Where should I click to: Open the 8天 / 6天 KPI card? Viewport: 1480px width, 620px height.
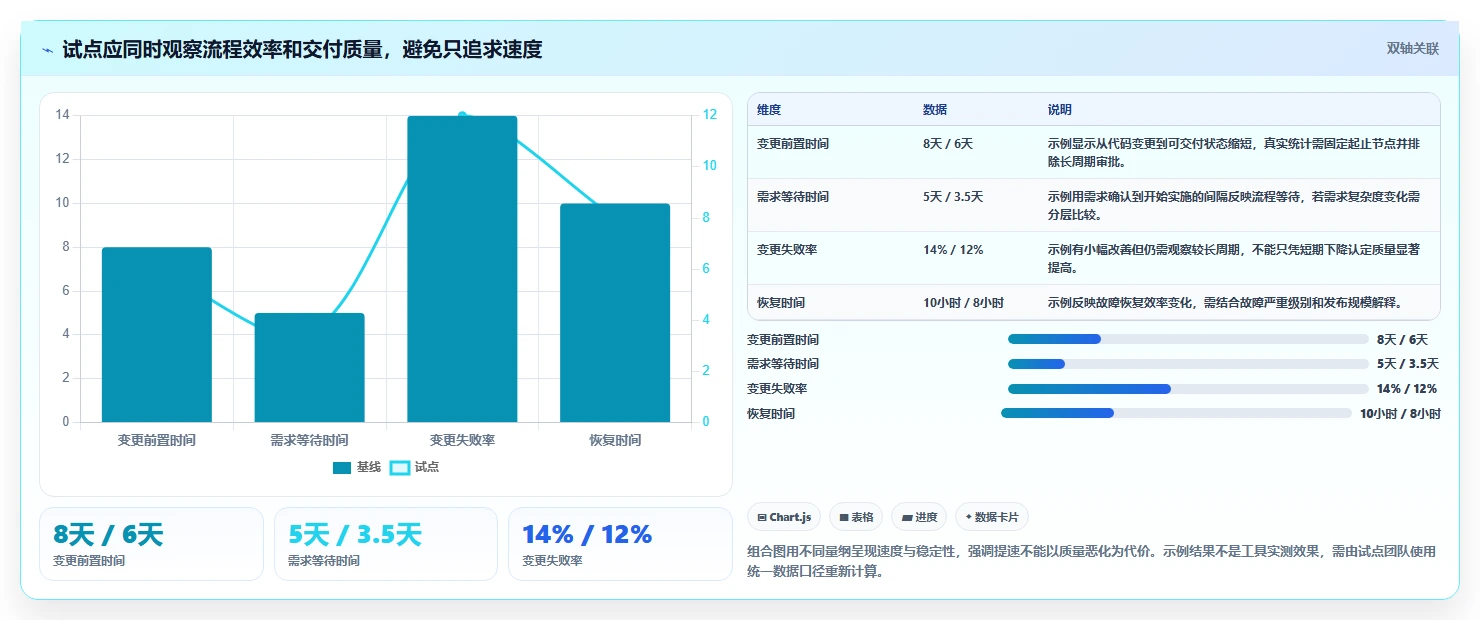tap(151, 544)
